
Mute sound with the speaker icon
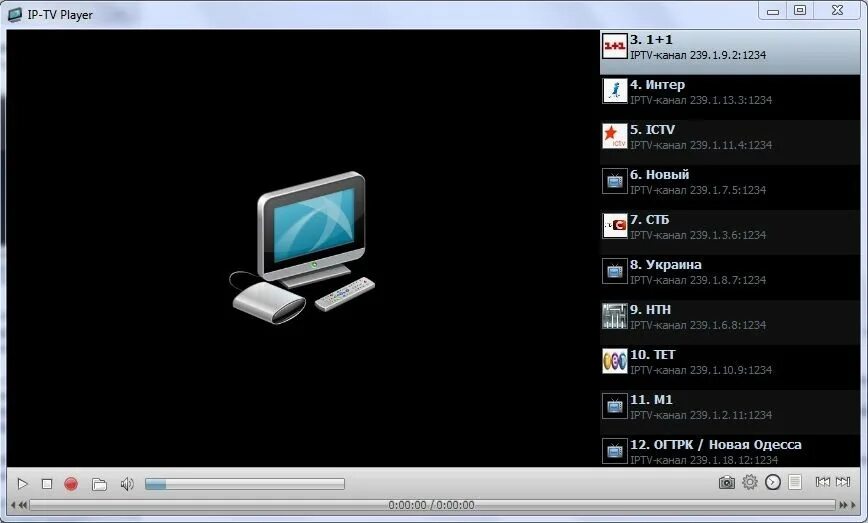click(x=127, y=484)
